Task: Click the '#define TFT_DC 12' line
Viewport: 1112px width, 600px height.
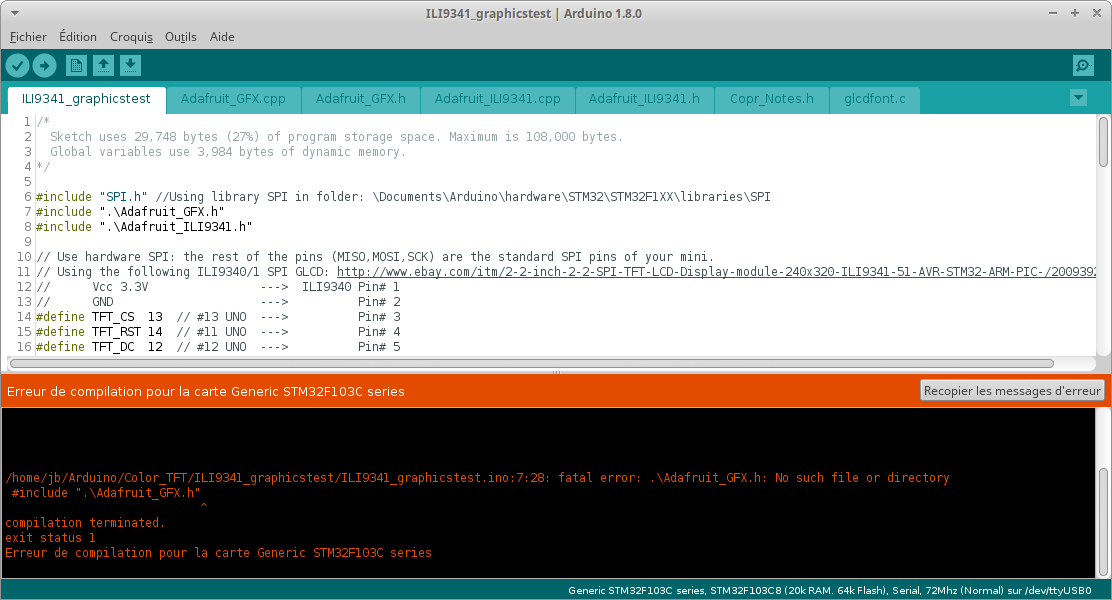Action: point(218,346)
